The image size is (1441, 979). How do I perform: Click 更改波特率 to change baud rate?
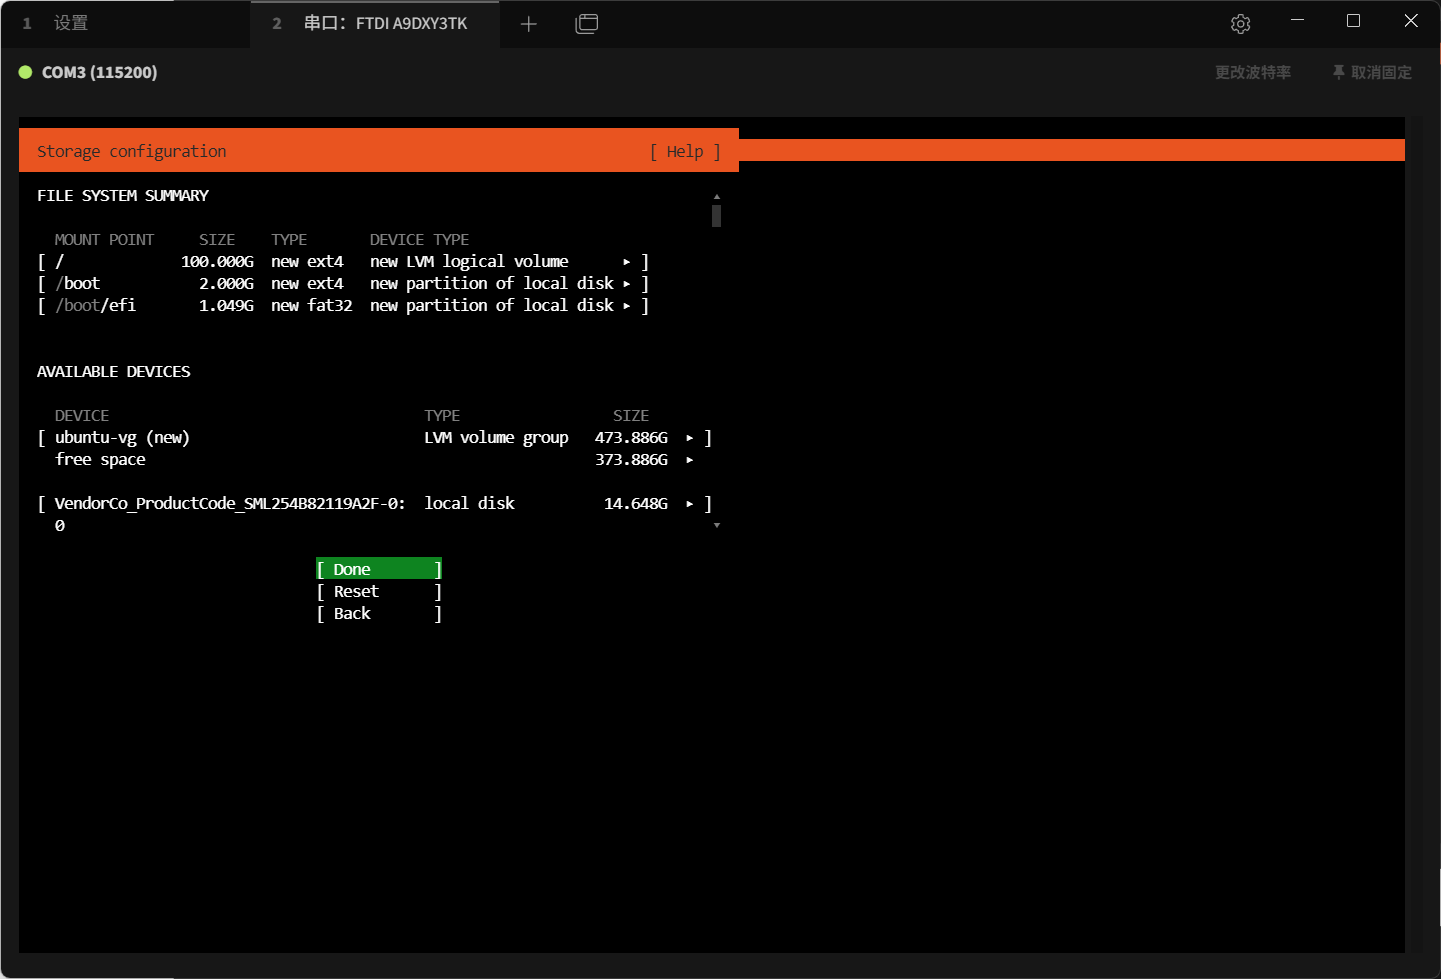[x=1252, y=72]
